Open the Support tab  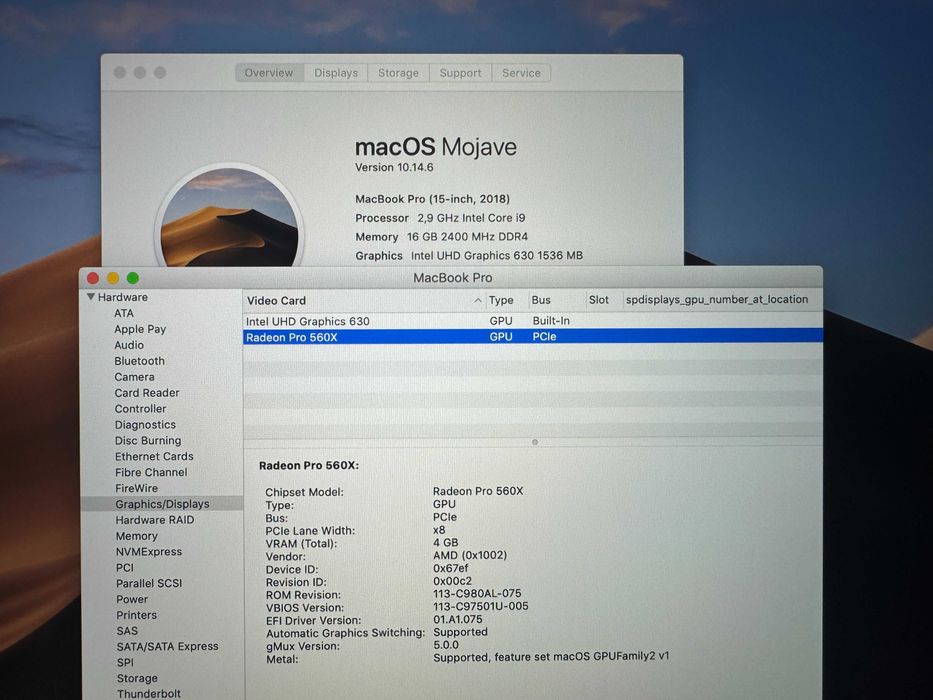(461, 73)
